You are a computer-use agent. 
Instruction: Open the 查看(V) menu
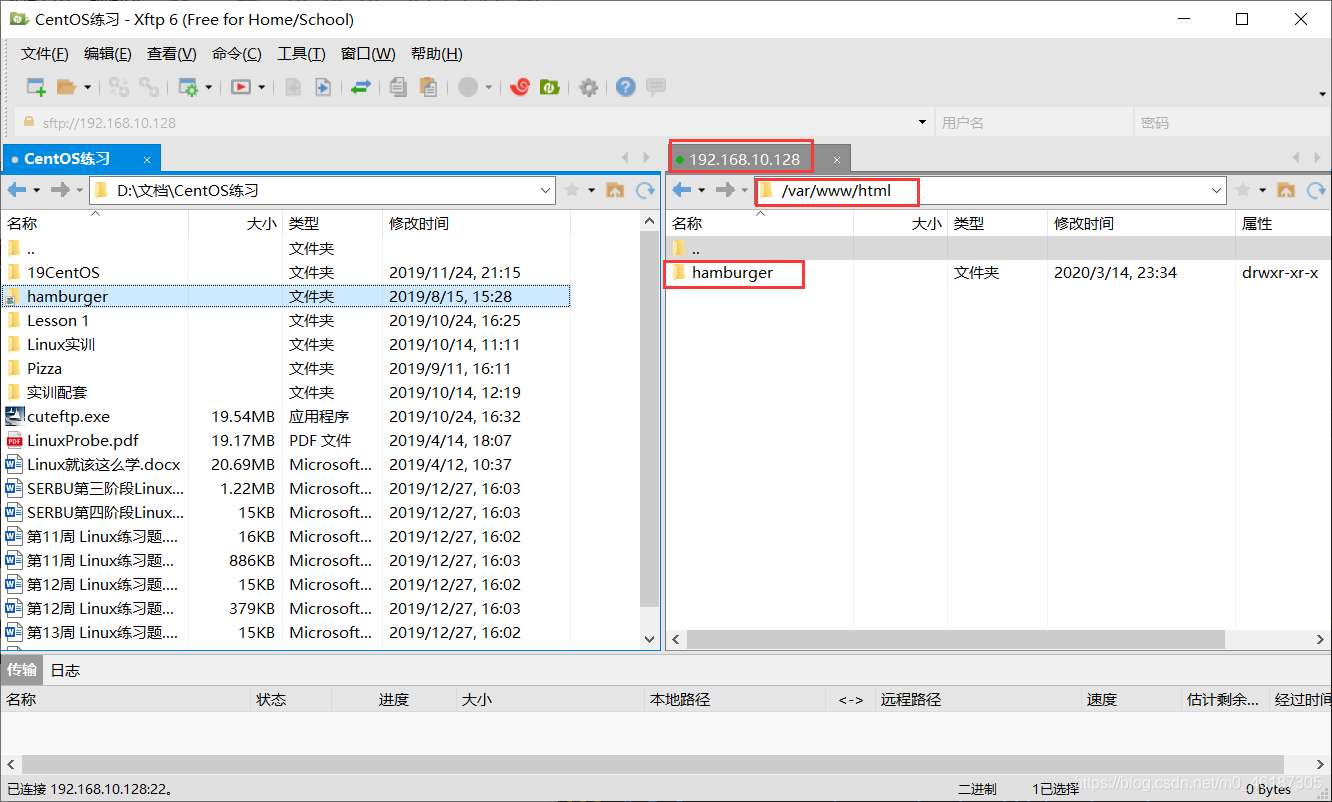pyautogui.click(x=172, y=54)
